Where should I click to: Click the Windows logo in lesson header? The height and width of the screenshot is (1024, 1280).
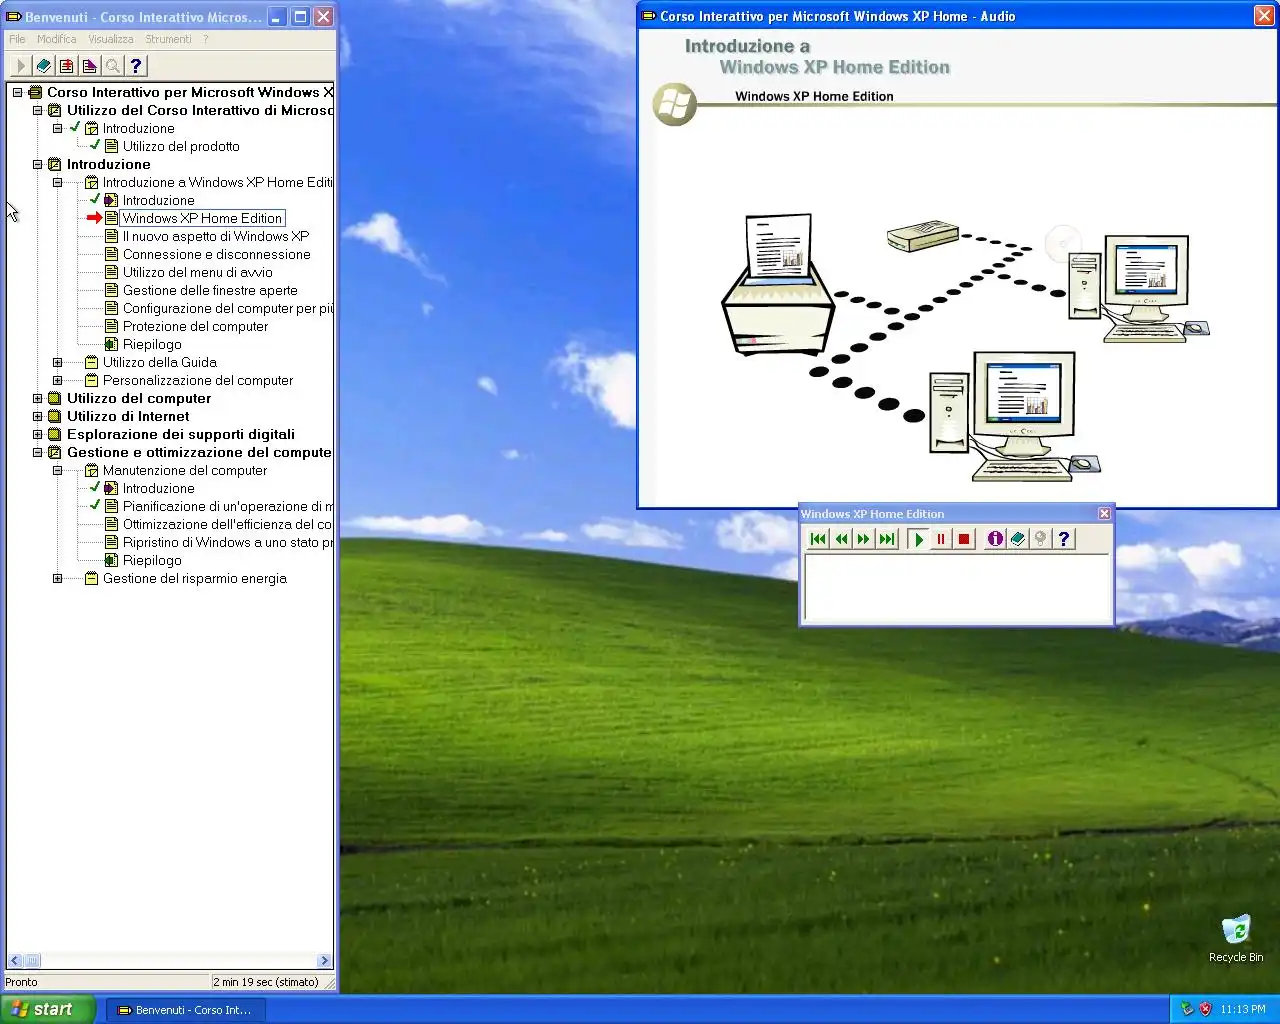[675, 104]
